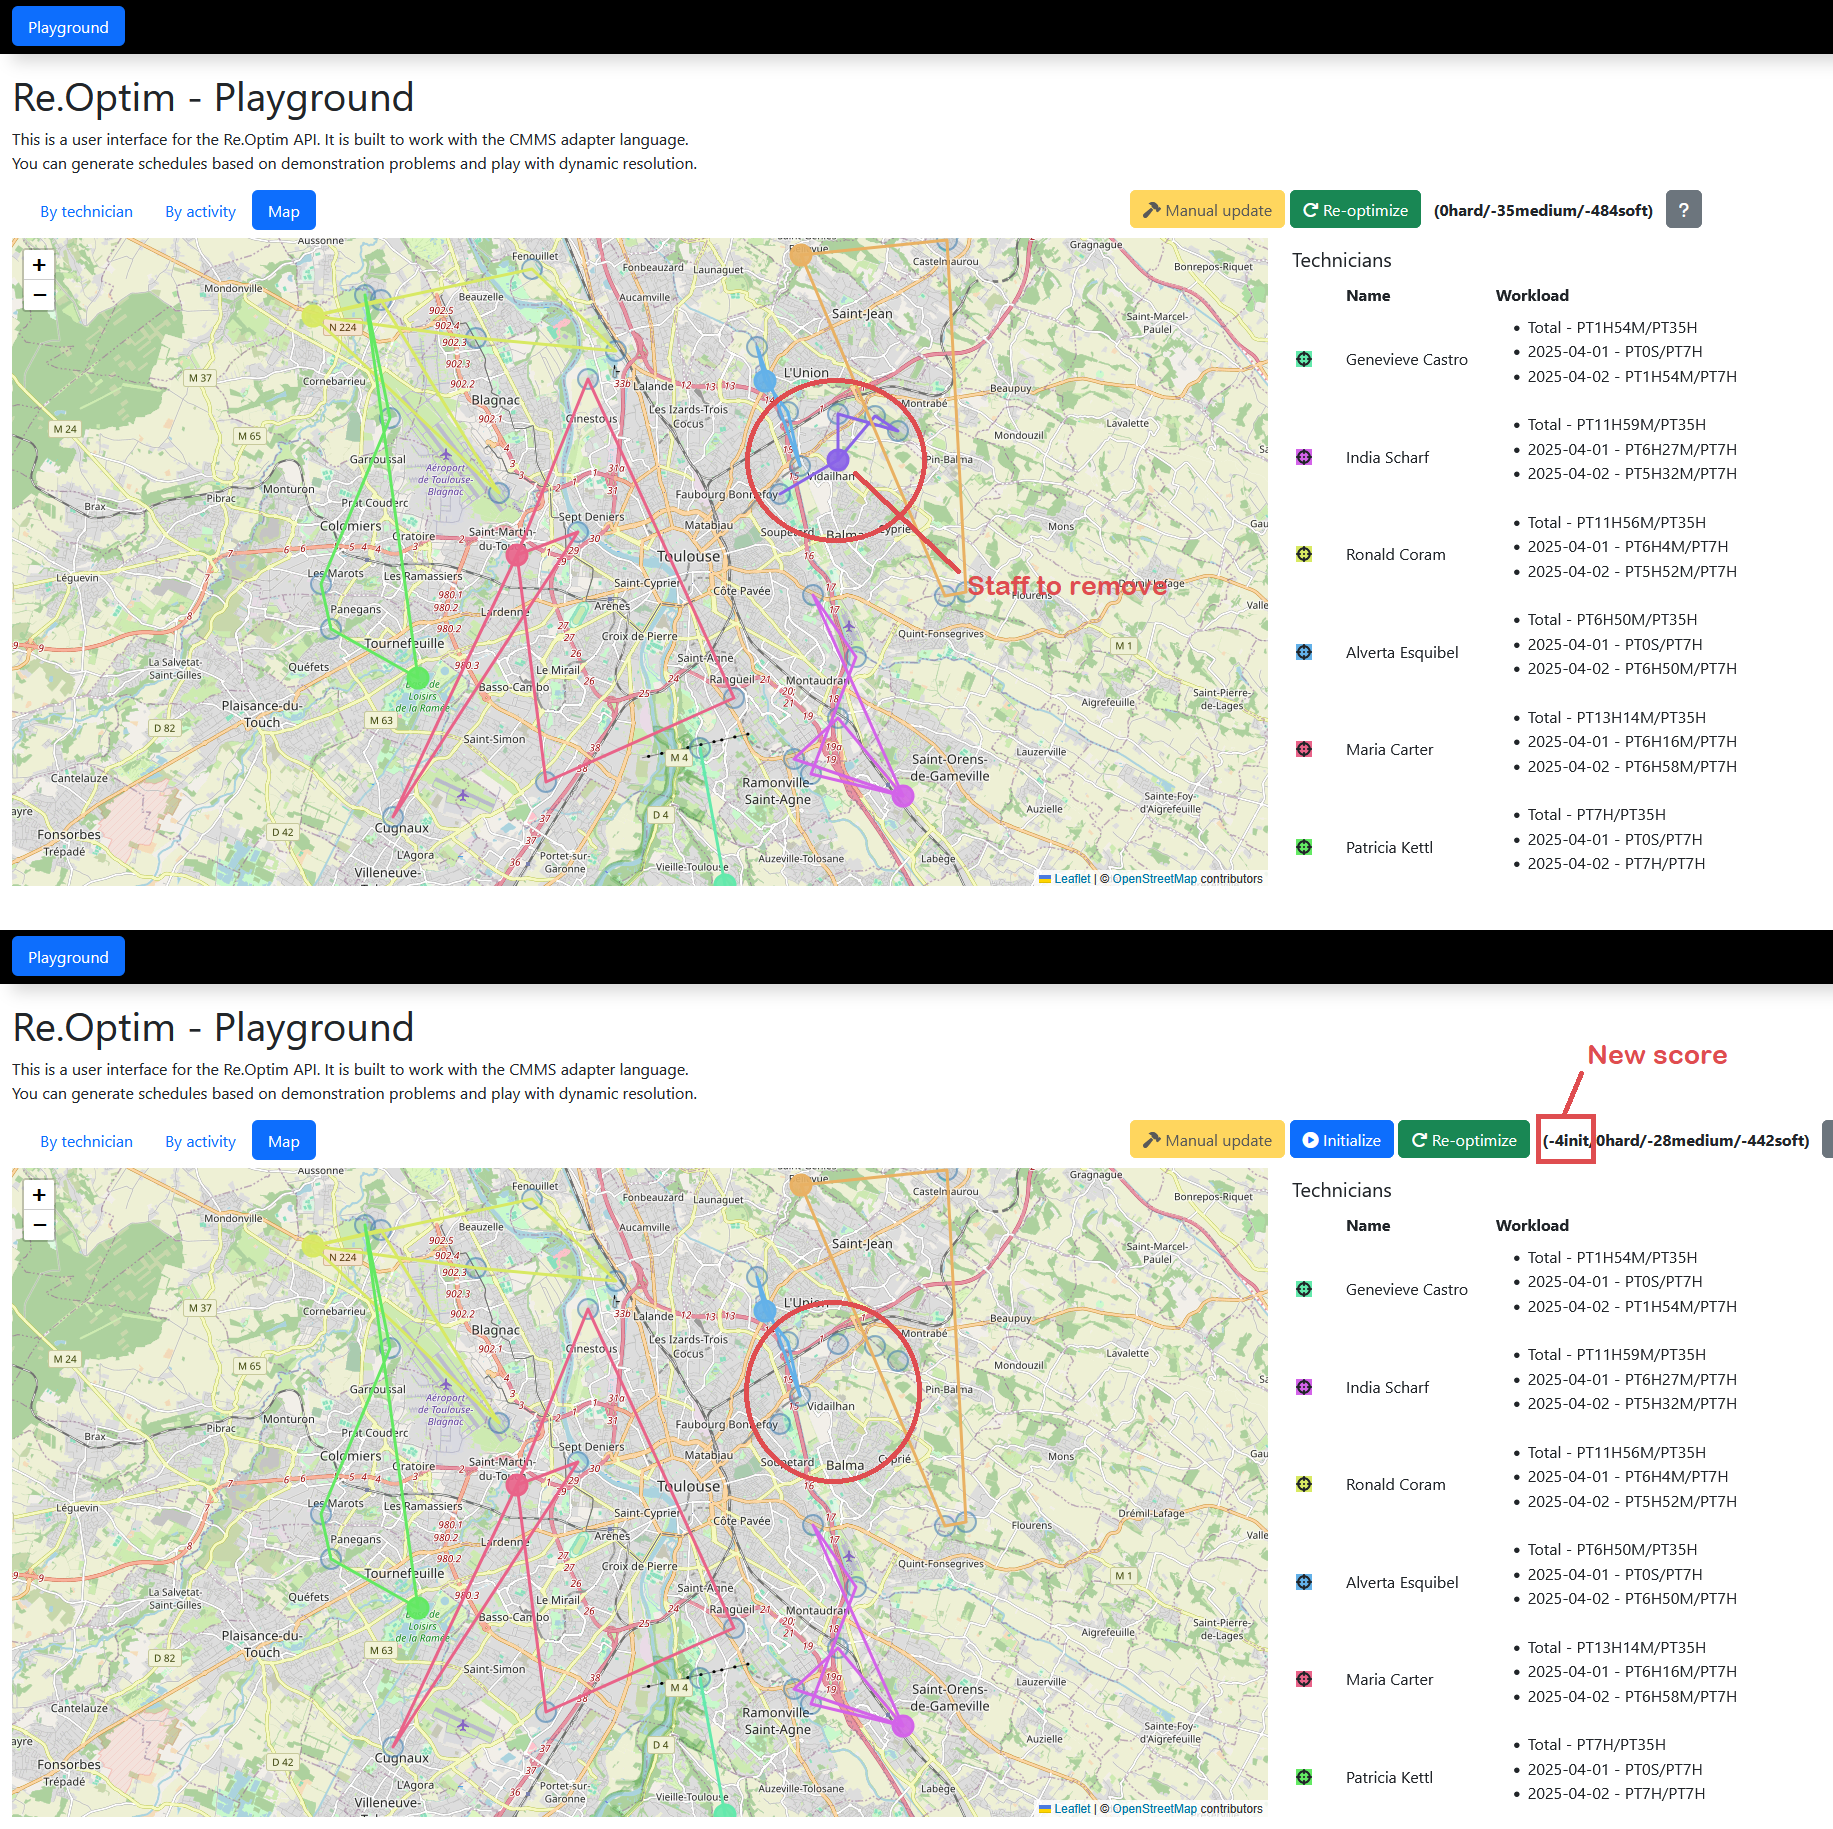The height and width of the screenshot is (1829, 1833).
Task: Select India Scharf name in top technicians table
Action: (x=1387, y=457)
